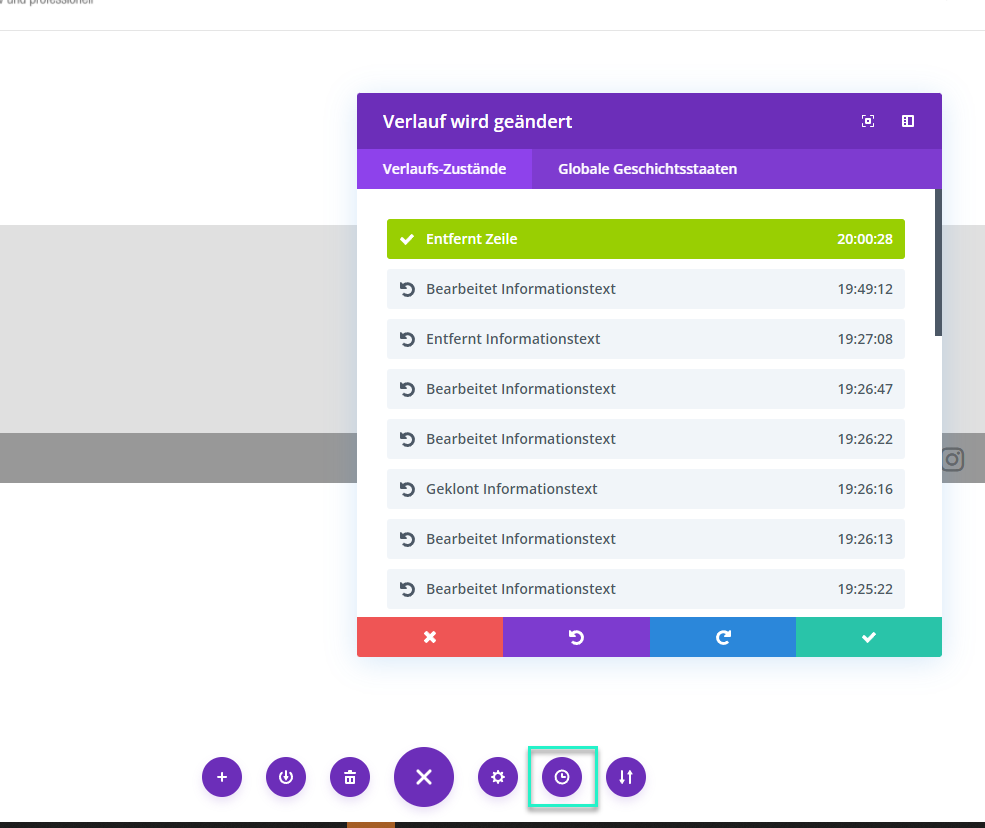This screenshot has height=828, width=985.
Task: Restore Entfernt Informationstext state at 19:27:08
Action: [645, 339]
